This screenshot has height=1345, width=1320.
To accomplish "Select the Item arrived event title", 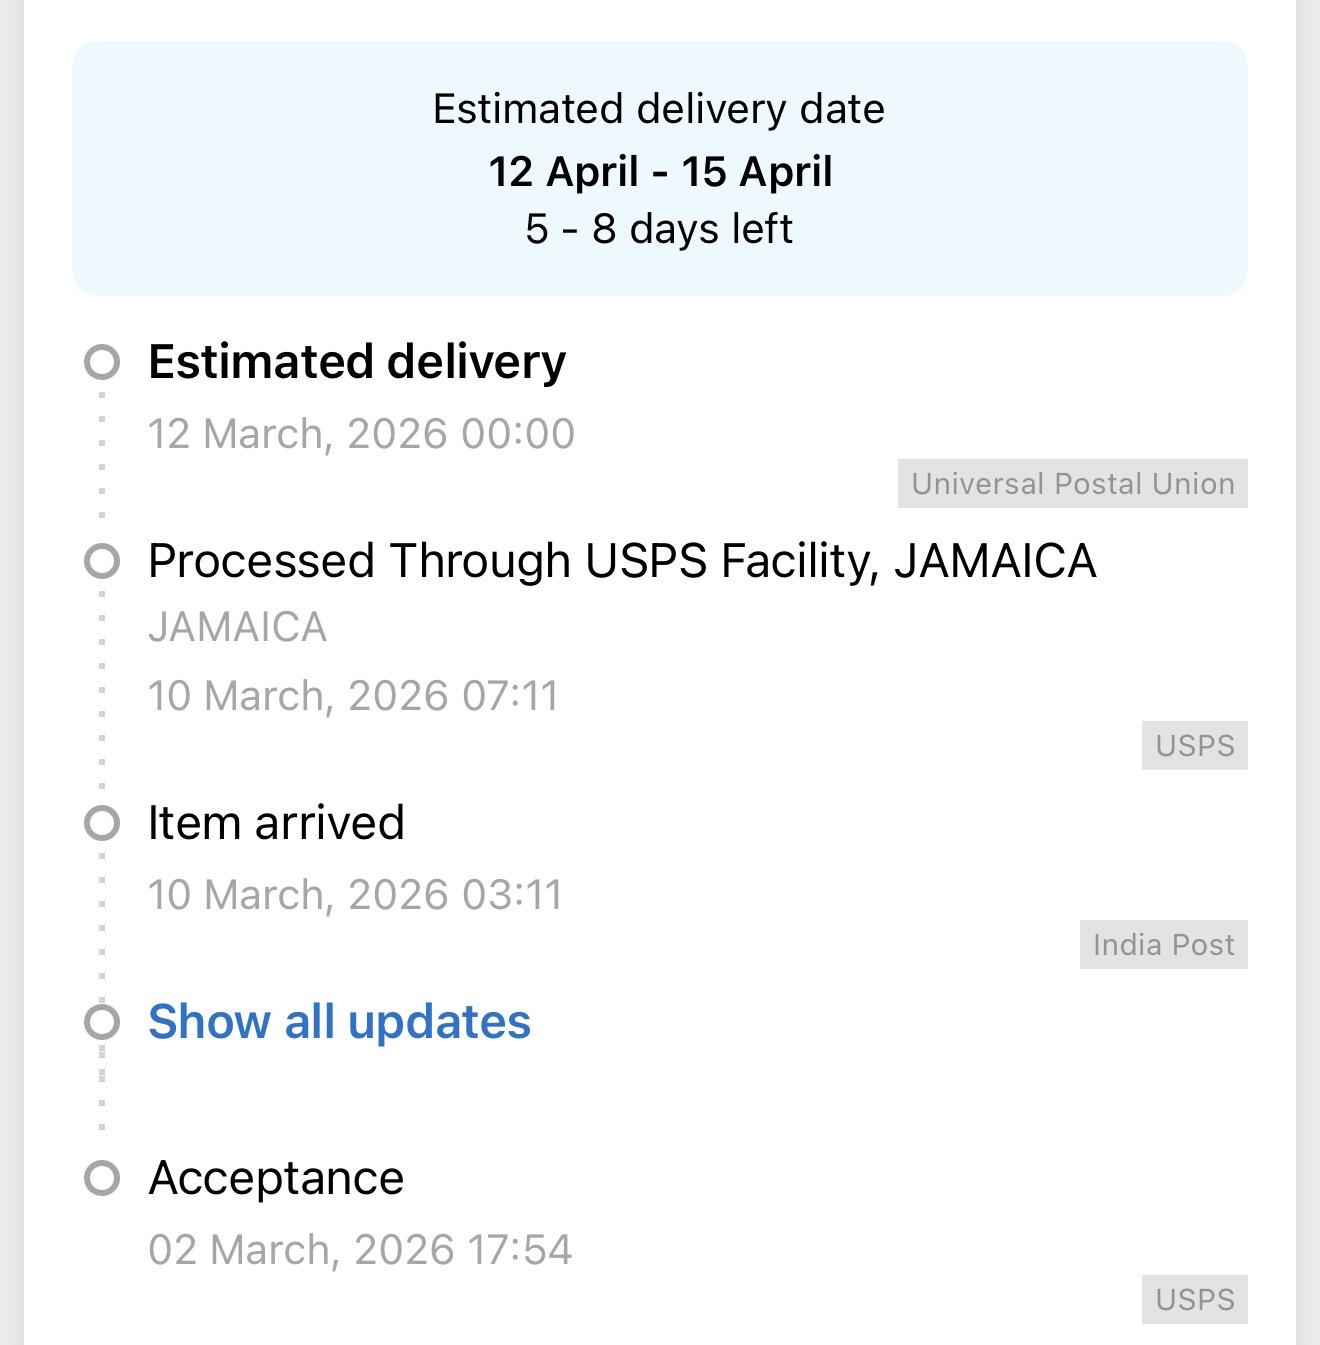I will click(276, 823).
